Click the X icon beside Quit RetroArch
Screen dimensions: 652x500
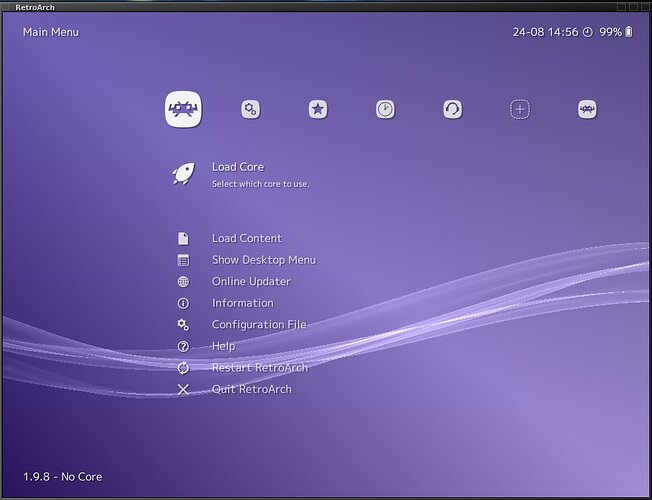[x=183, y=389]
